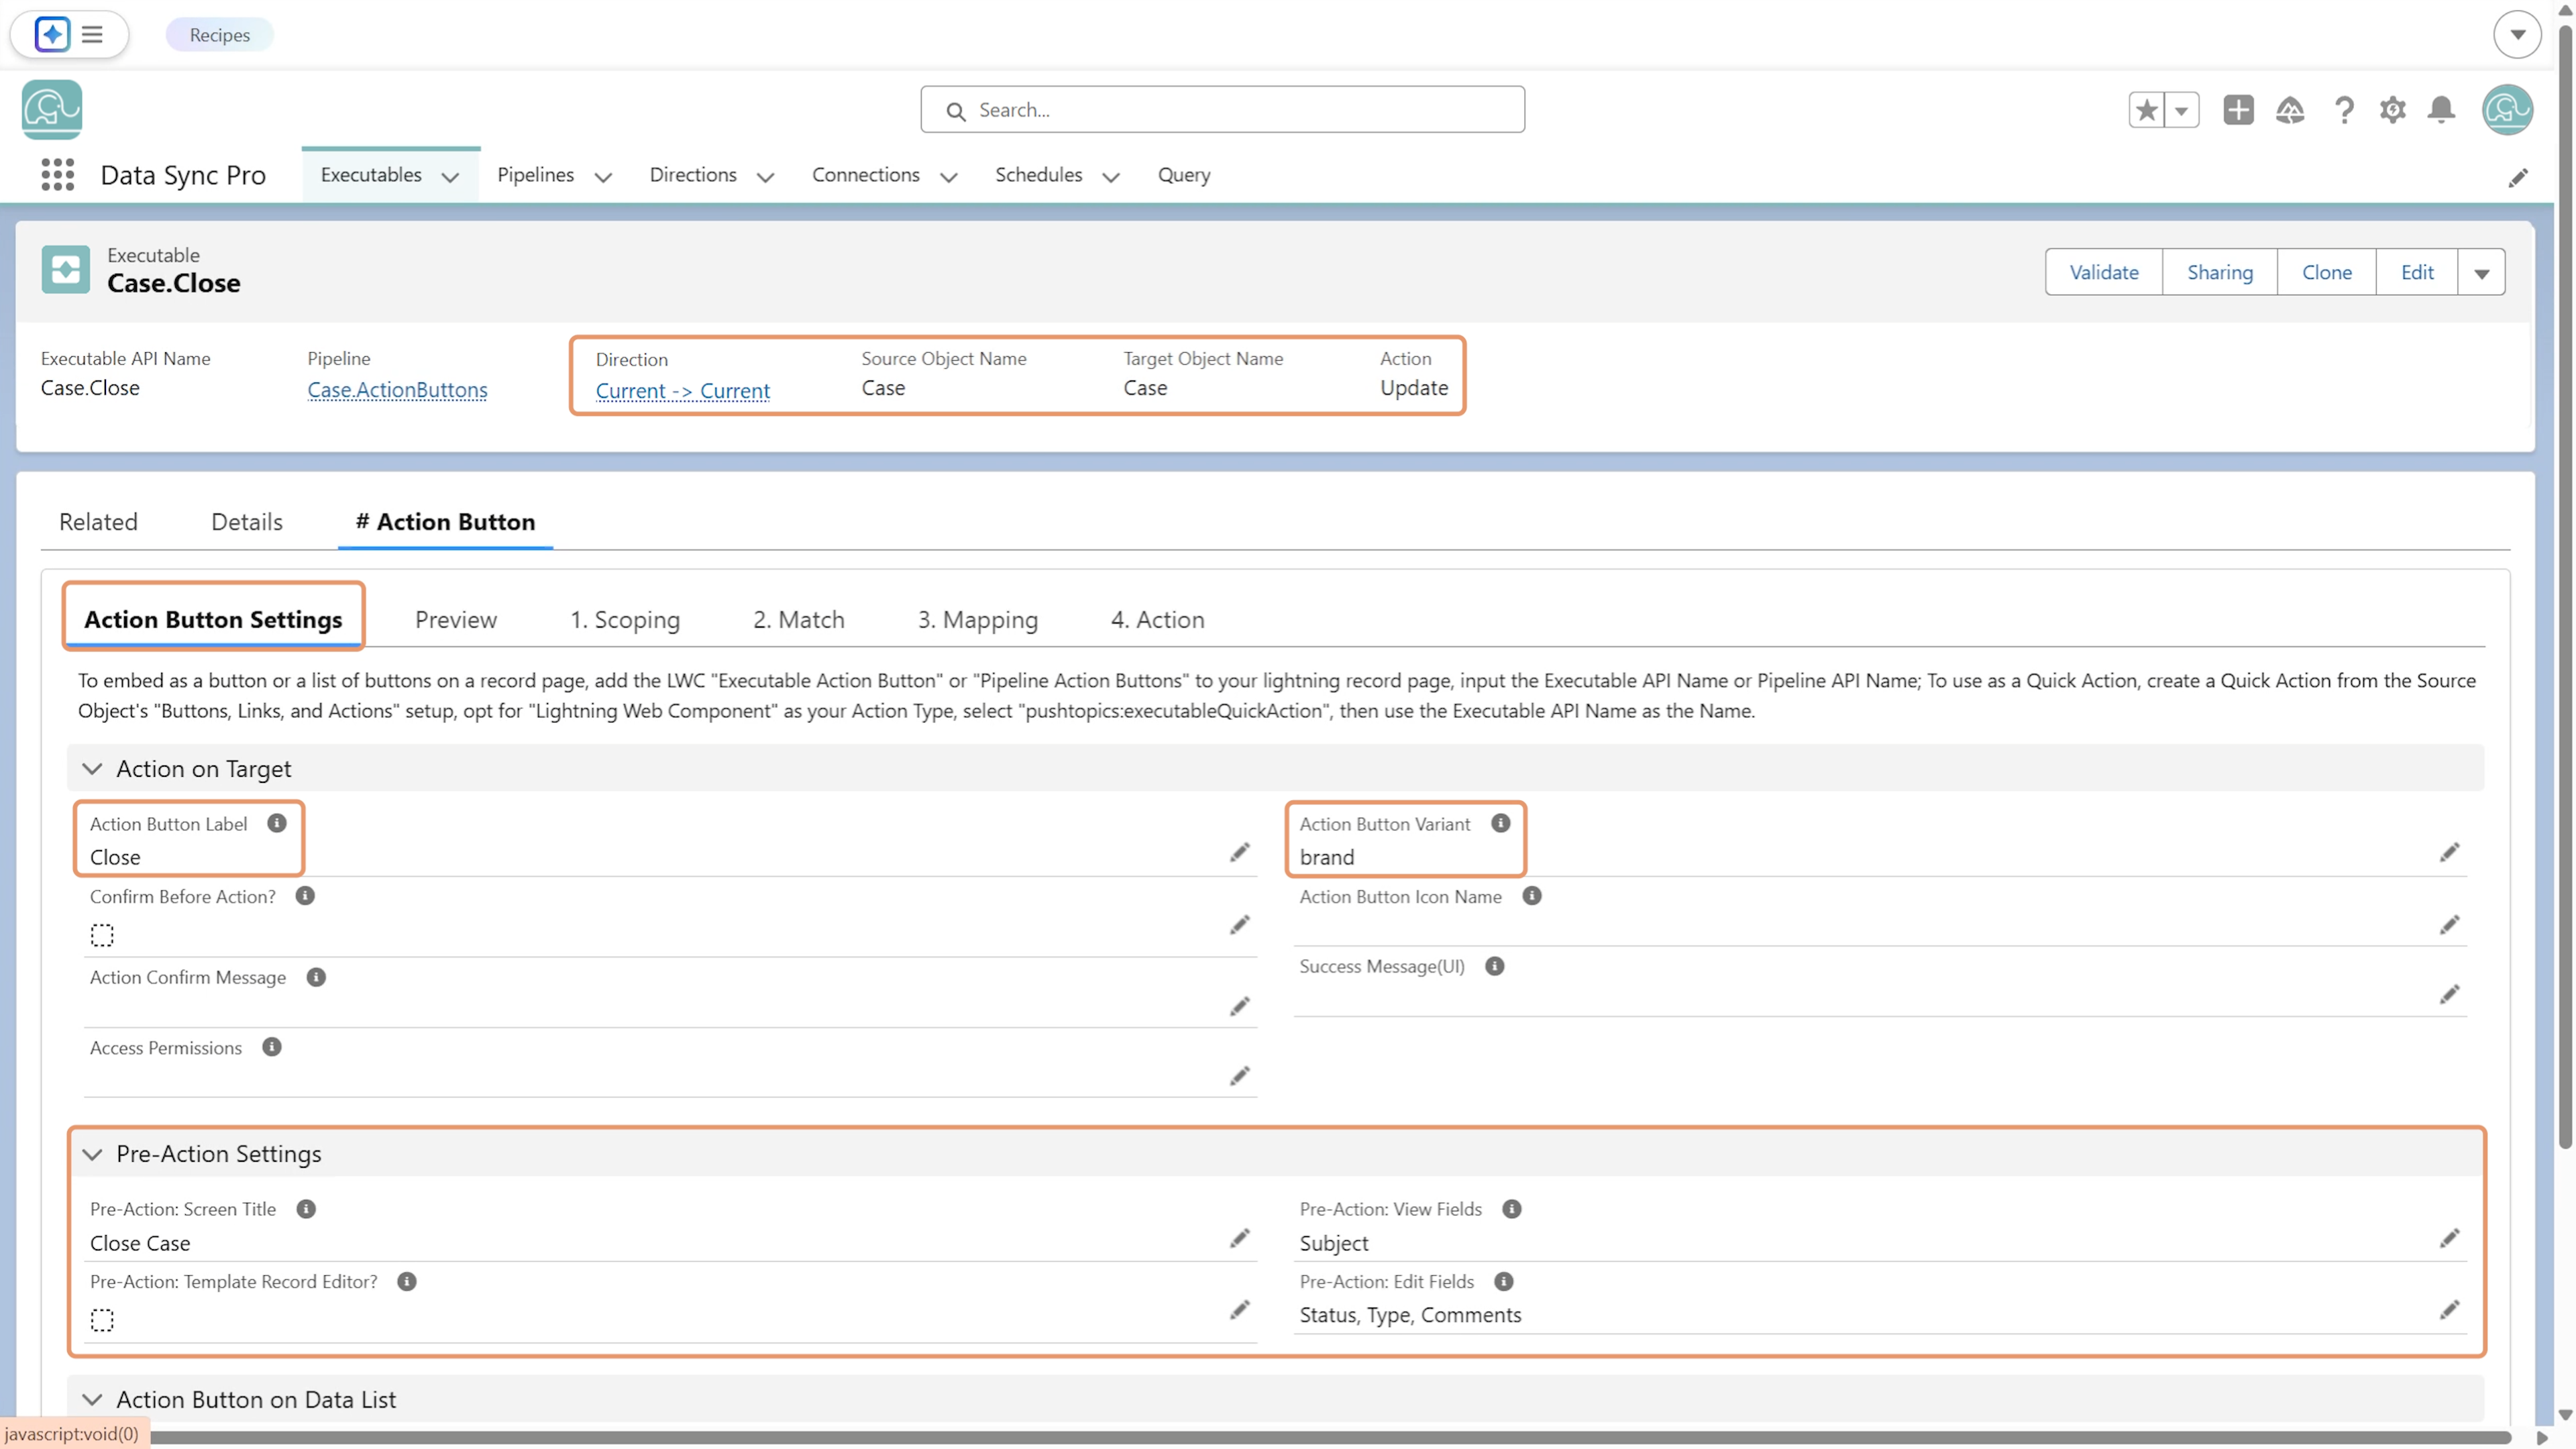Click the Data Sync Pro elephant logo

pyautogui.click(x=52, y=110)
